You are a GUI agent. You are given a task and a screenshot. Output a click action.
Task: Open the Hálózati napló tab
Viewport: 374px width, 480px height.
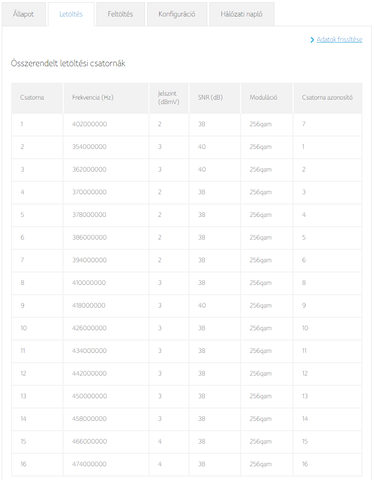[x=241, y=14]
